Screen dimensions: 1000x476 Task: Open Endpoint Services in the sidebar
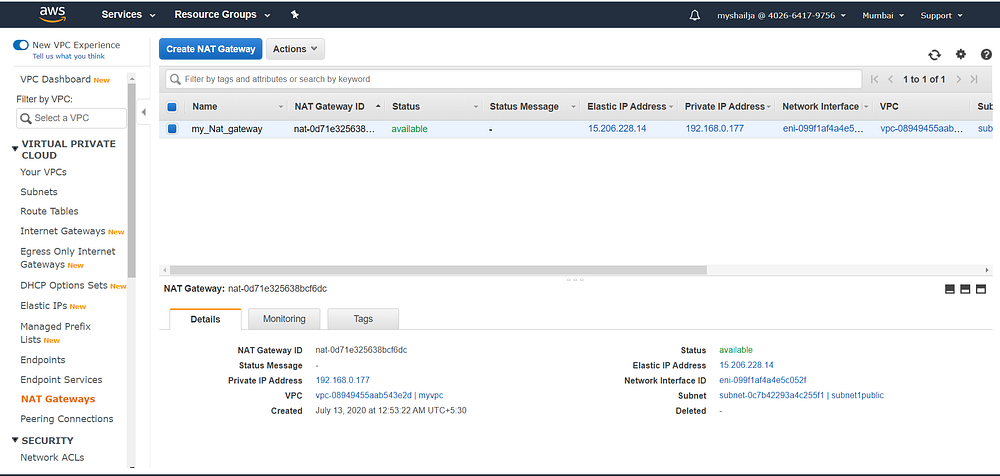pos(61,380)
